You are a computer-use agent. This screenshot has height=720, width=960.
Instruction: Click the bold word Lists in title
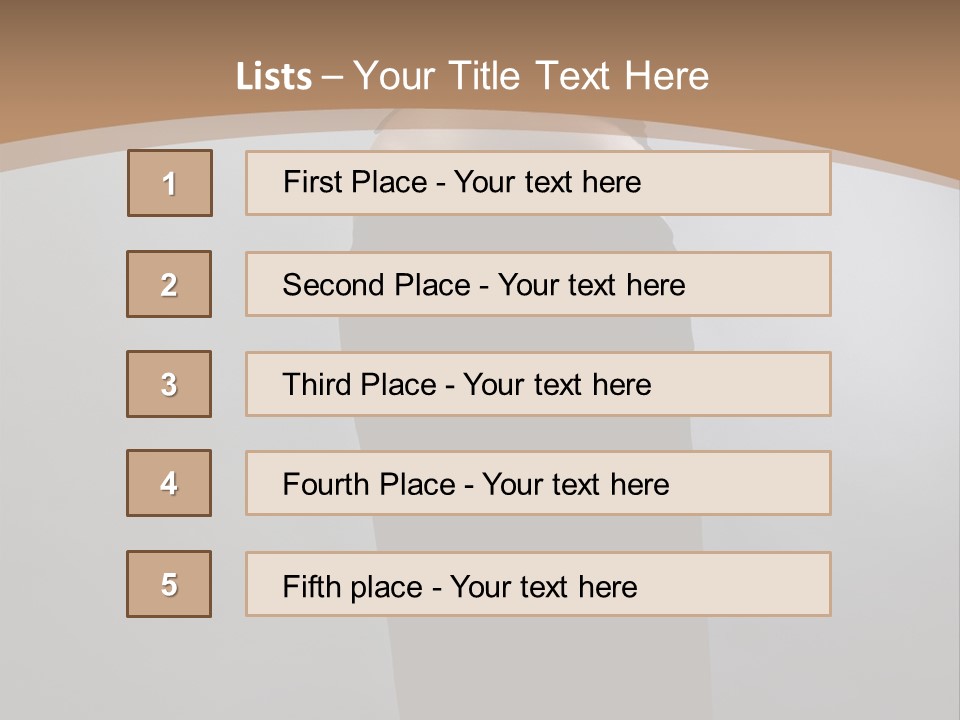click(273, 76)
